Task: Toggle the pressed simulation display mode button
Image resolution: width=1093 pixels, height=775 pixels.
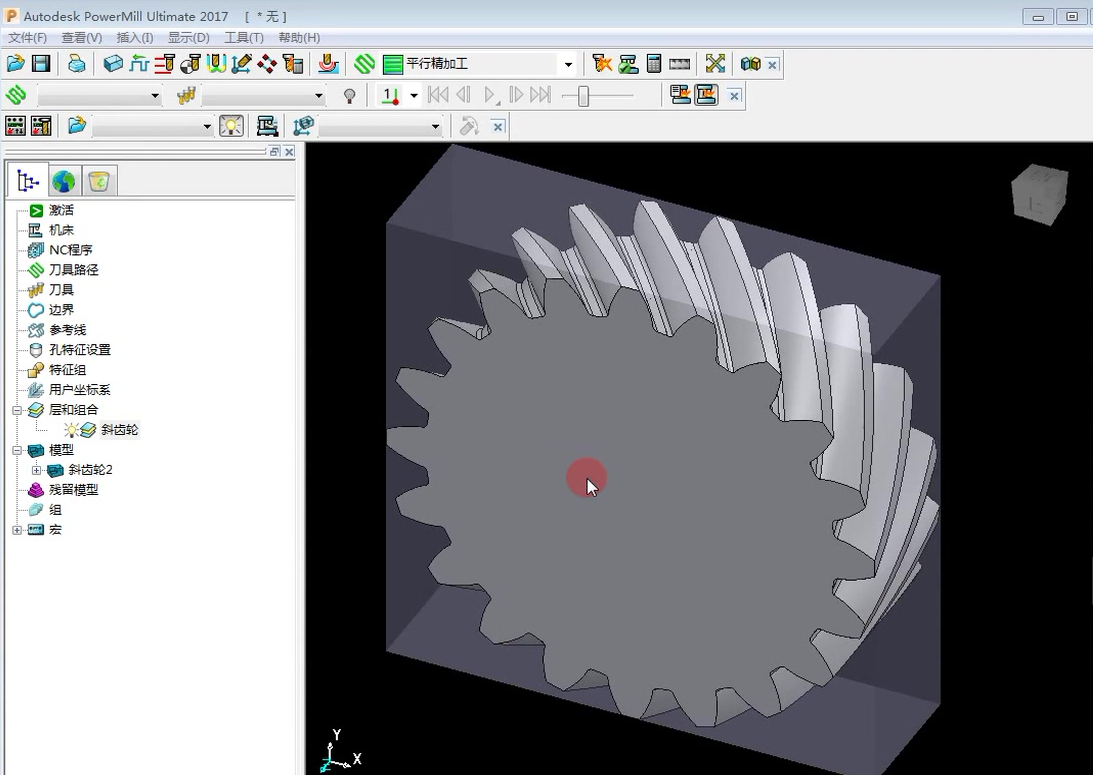Action: 706,95
